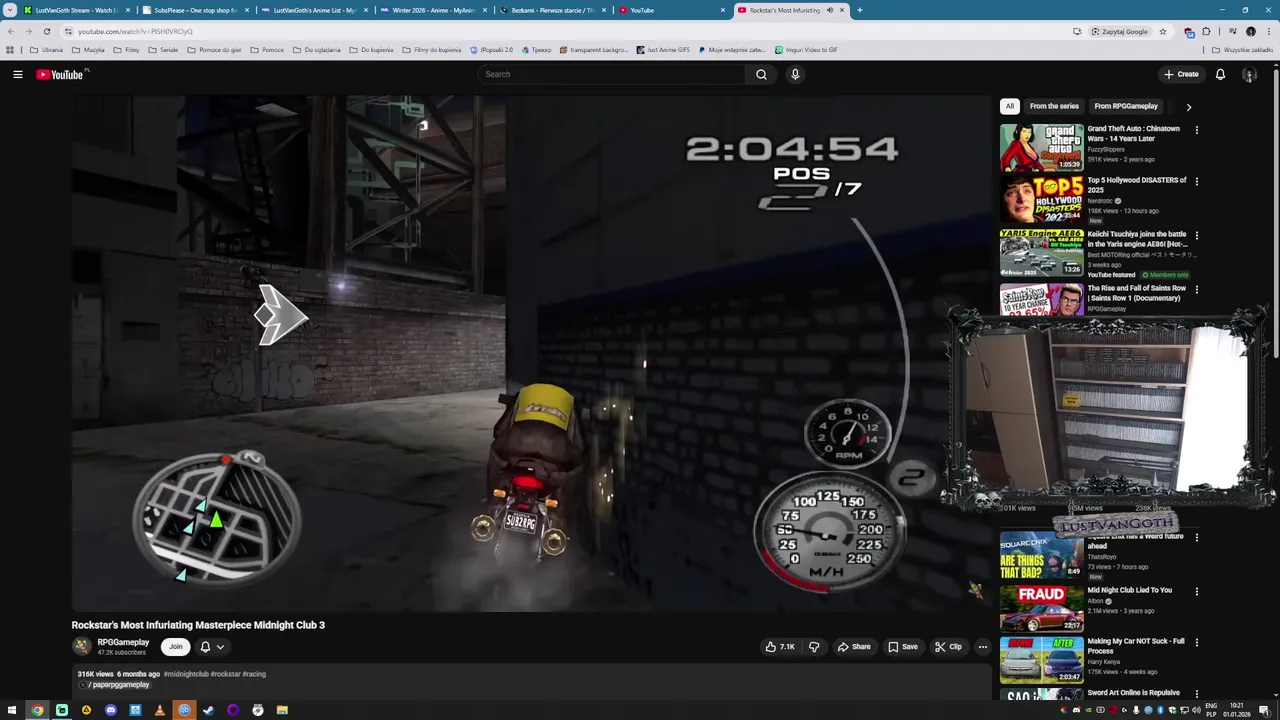Open Windows Start menu

(11, 710)
